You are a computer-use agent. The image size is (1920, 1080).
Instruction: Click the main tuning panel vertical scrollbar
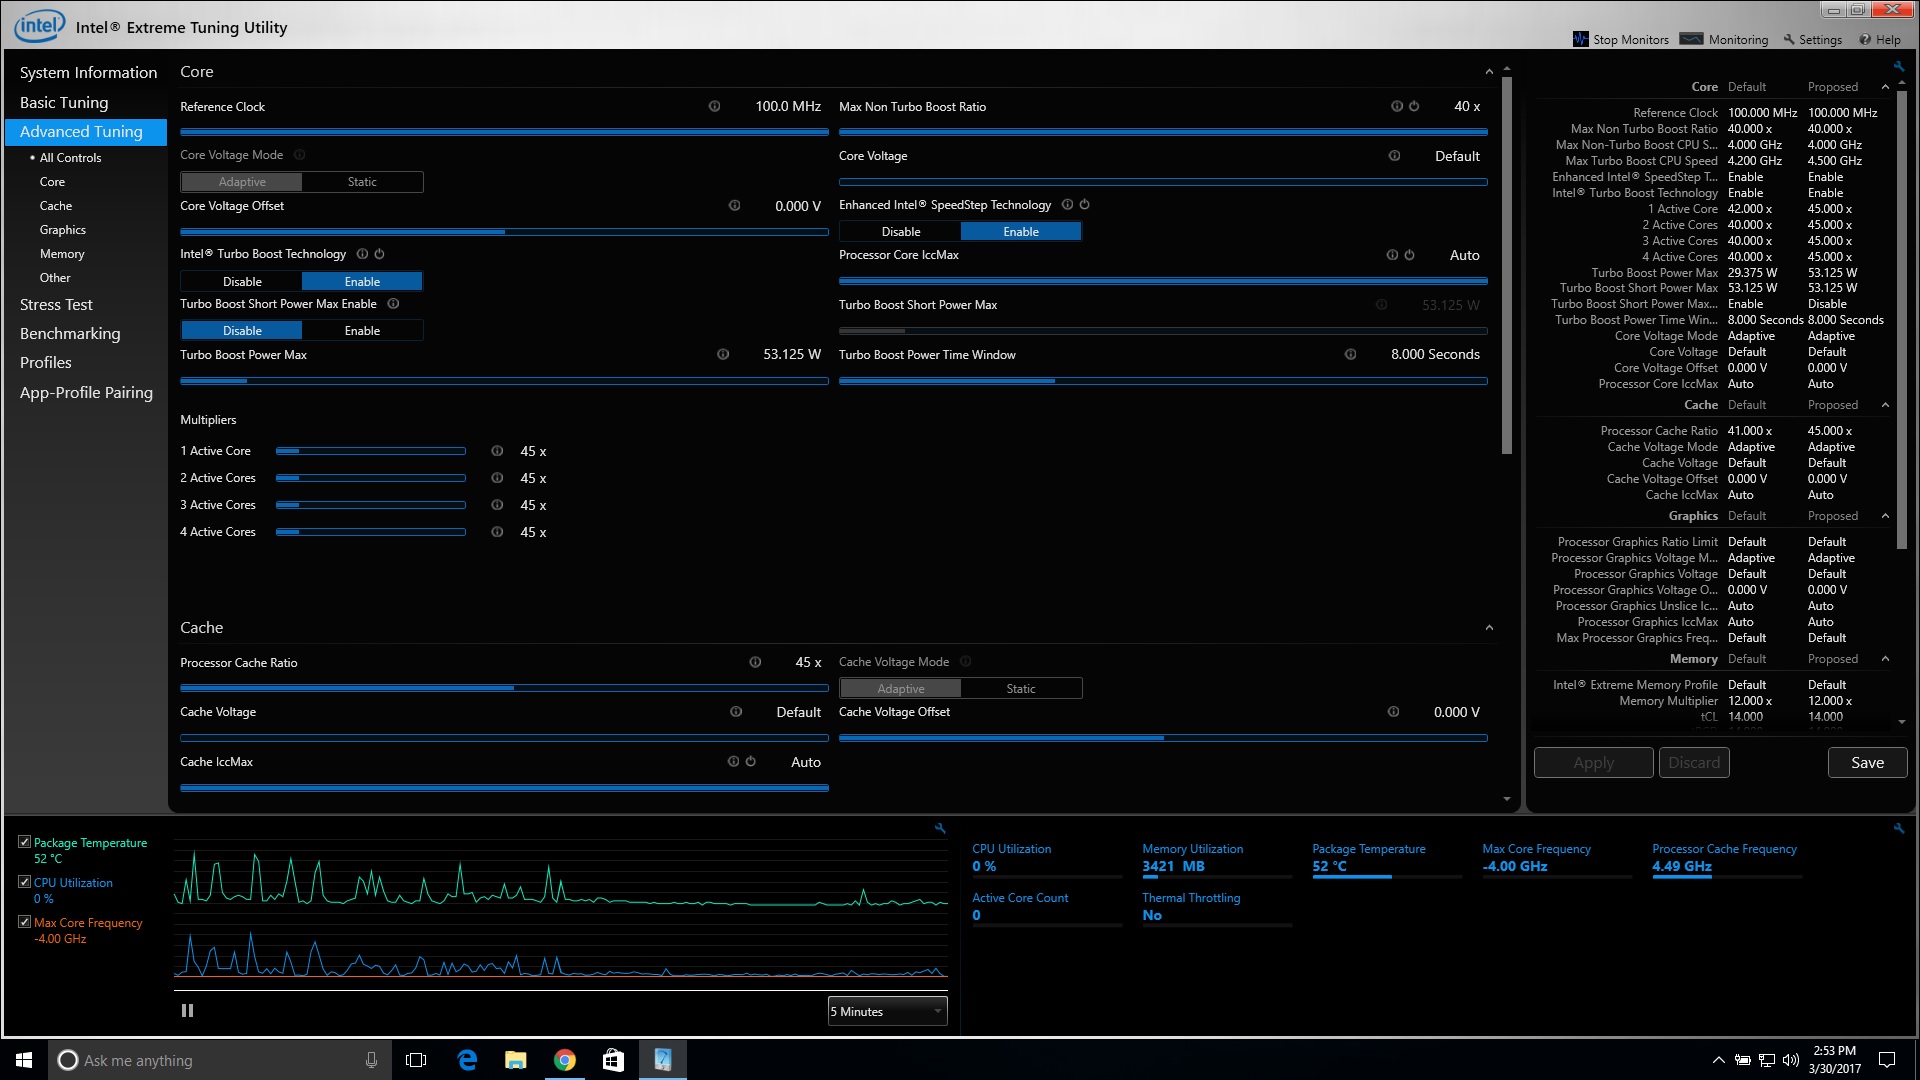[x=1507, y=265]
